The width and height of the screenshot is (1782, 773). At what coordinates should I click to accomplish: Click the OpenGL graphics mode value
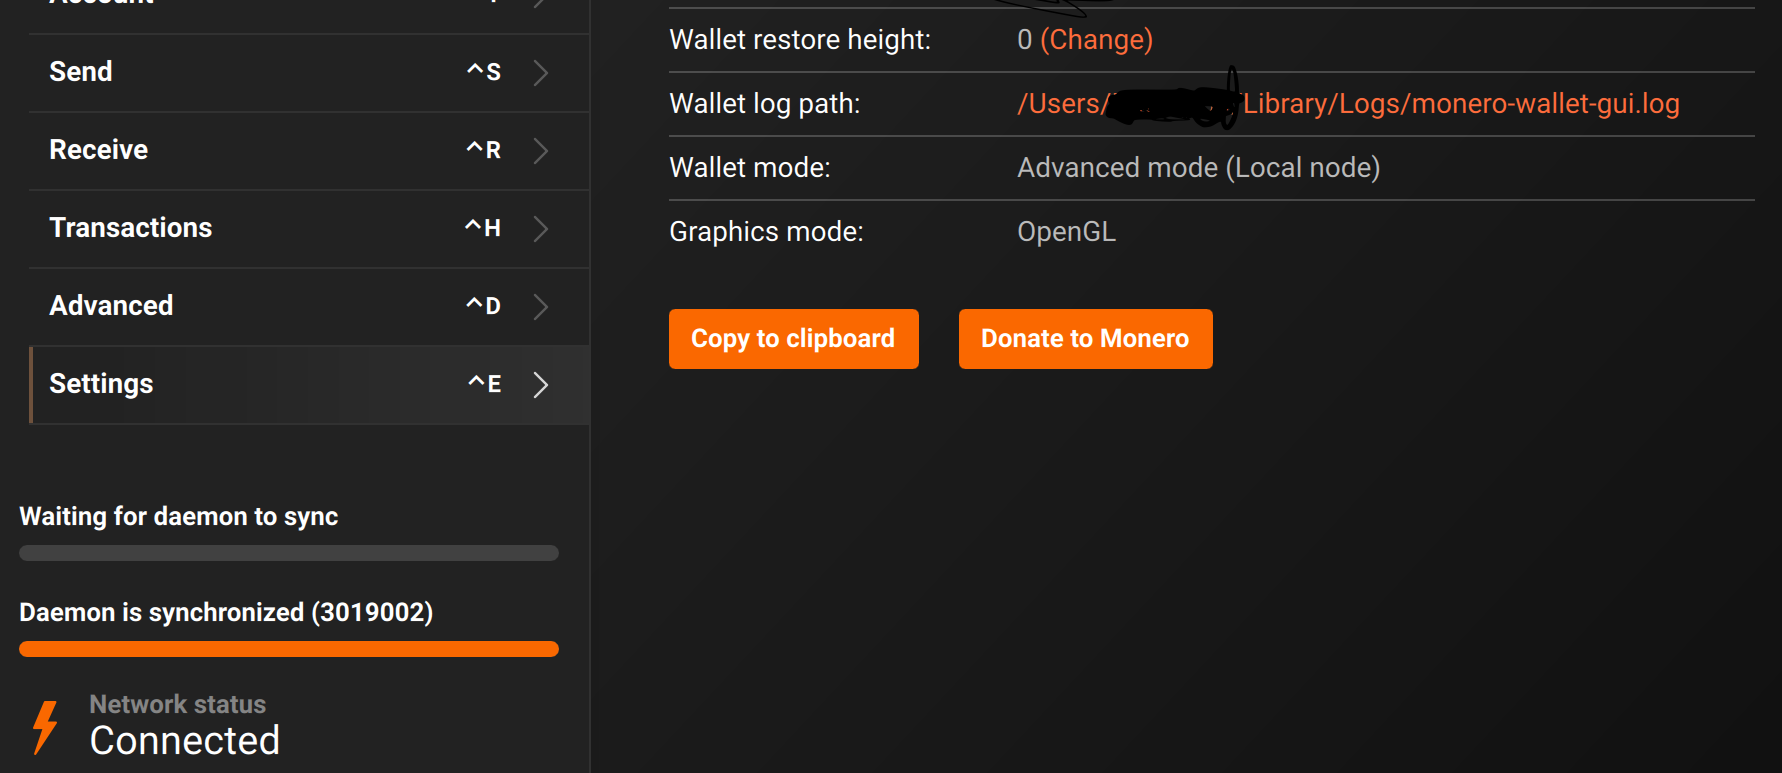1066,232
